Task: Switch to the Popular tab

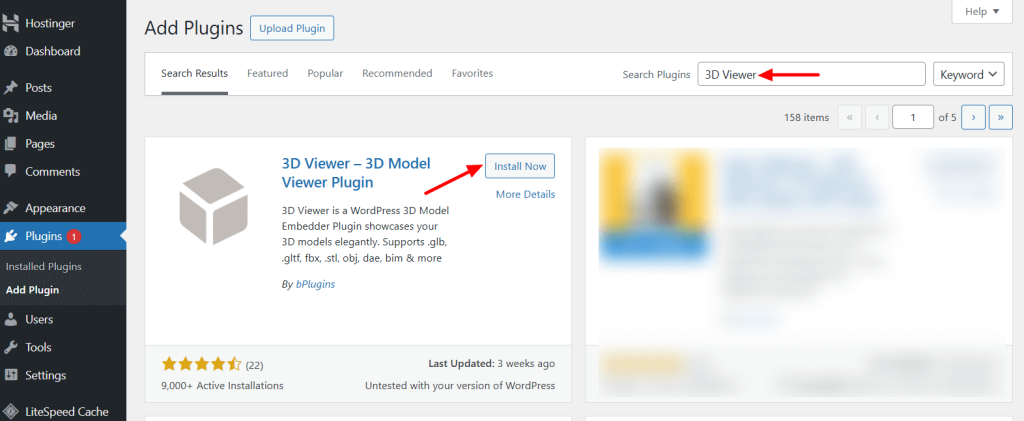Action: click(325, 74)
